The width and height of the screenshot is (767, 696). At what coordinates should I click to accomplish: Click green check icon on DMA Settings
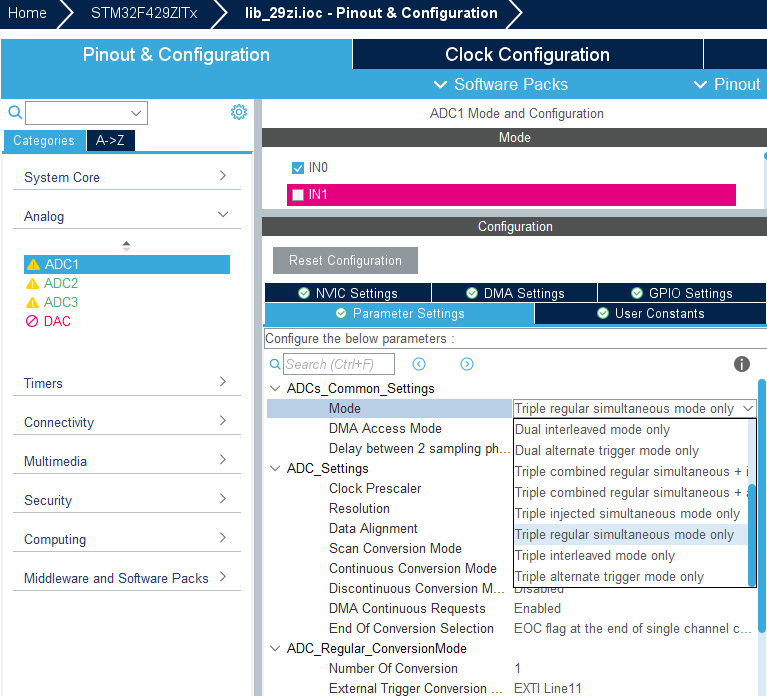pyautogui.click(x=472, y=293)
